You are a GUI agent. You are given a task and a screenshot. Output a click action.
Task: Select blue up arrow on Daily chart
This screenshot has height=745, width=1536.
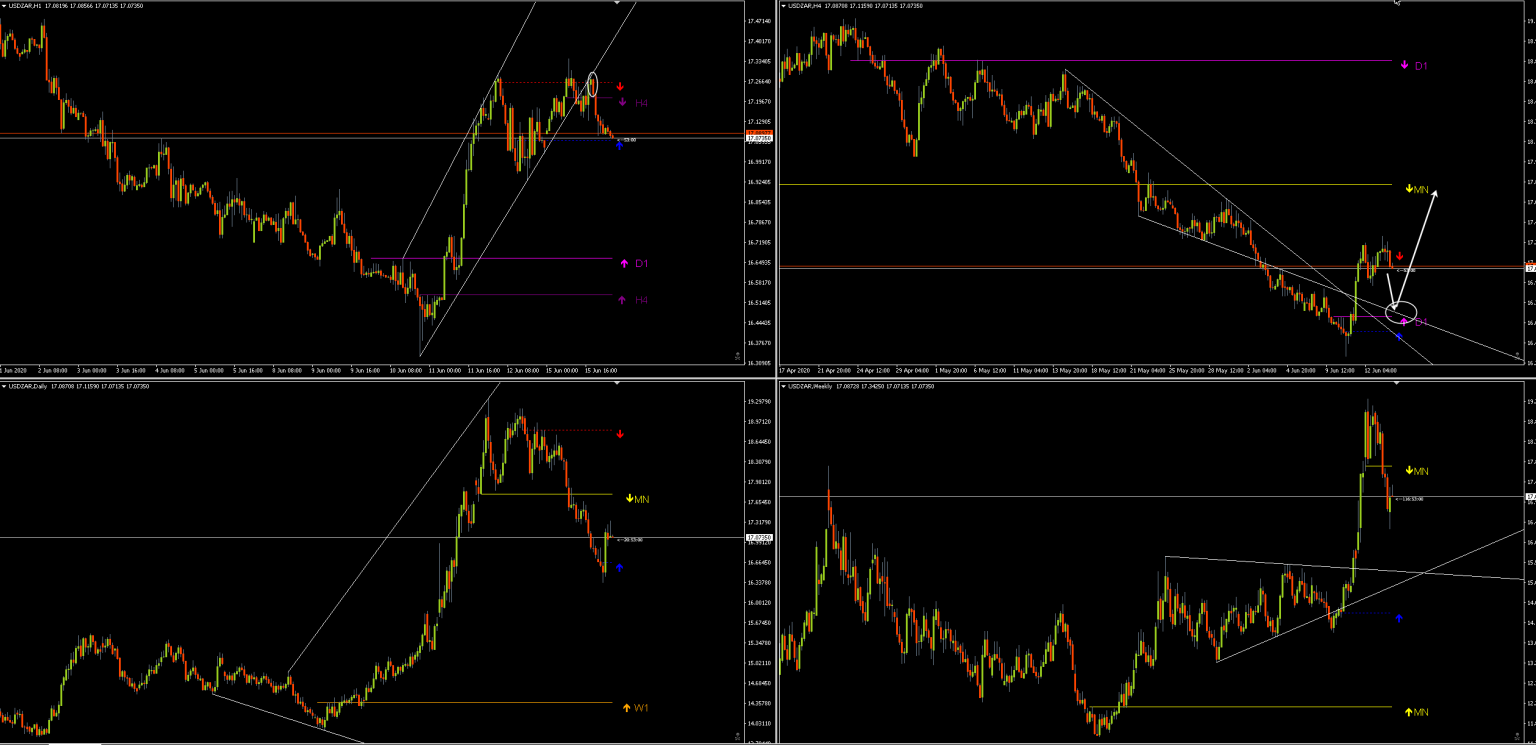coord(620,567)
